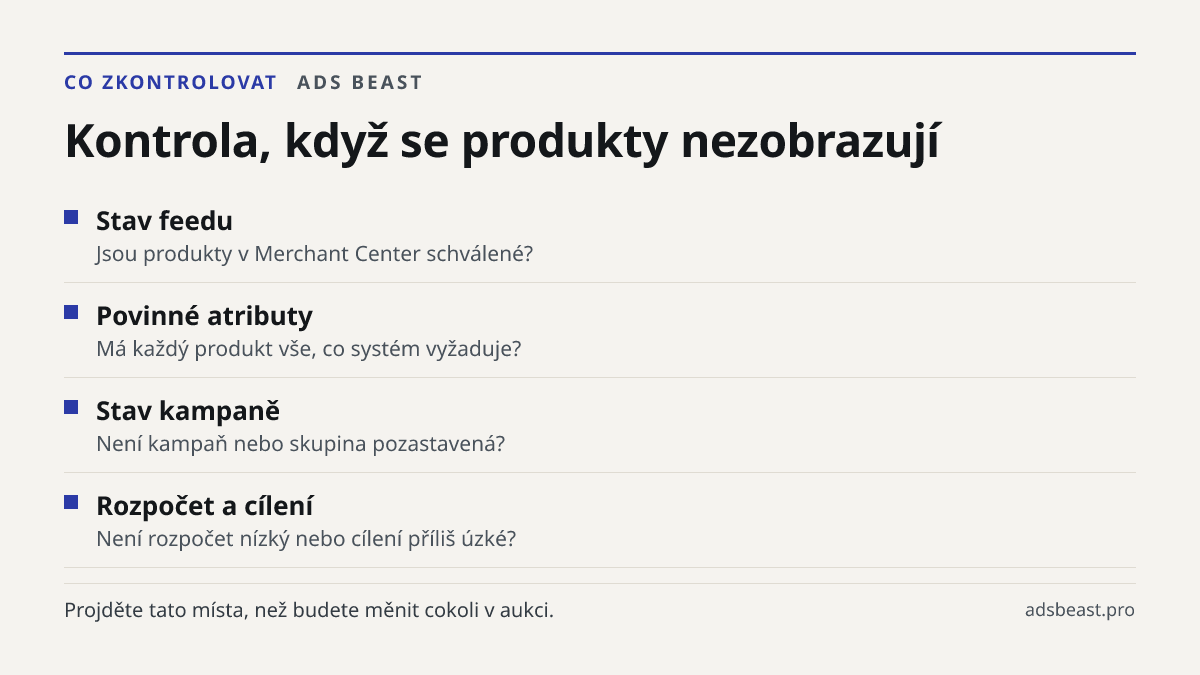Select the 'Povinné atributy' item title
This screenshot has width=1200, height=675.
click(x=204, y=316)
